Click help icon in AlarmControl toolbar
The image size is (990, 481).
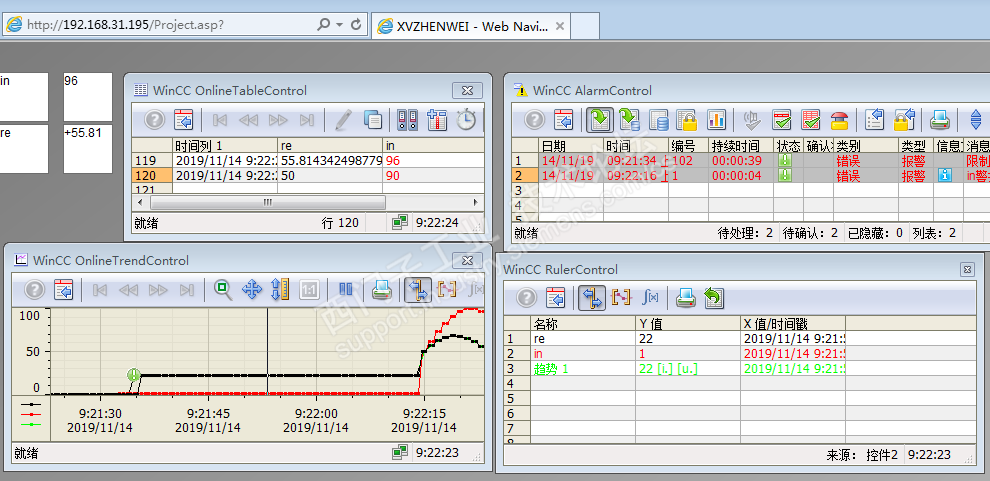[x=534, y=119]
